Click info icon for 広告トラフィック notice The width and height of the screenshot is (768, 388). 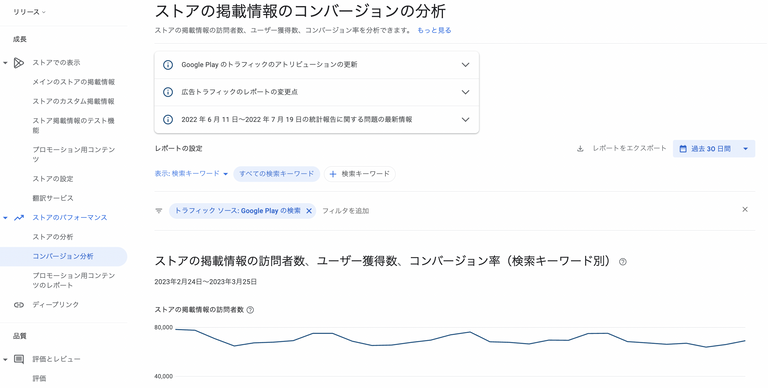coord(168,92)
